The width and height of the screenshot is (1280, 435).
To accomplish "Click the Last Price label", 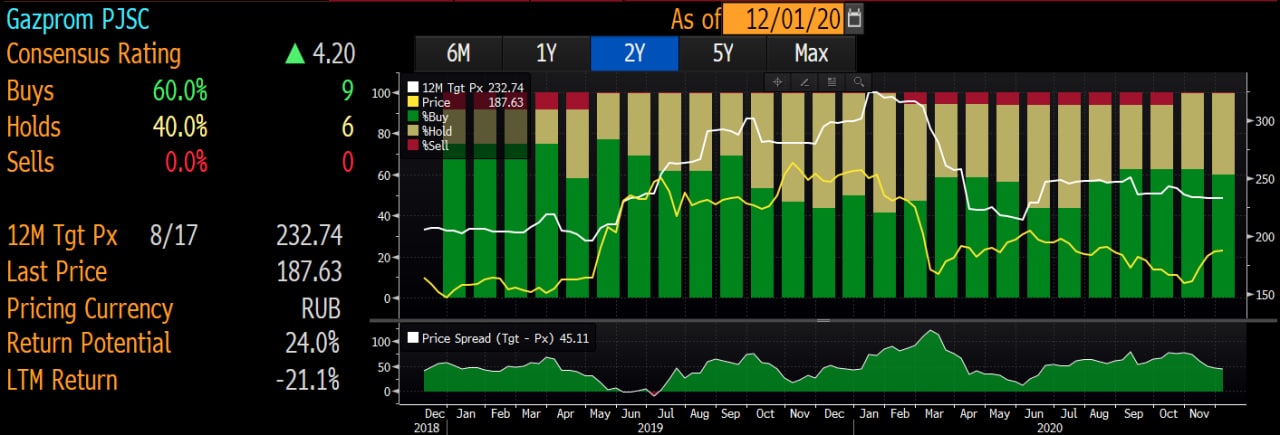I will pyautogui.click(x=56, y=272).
